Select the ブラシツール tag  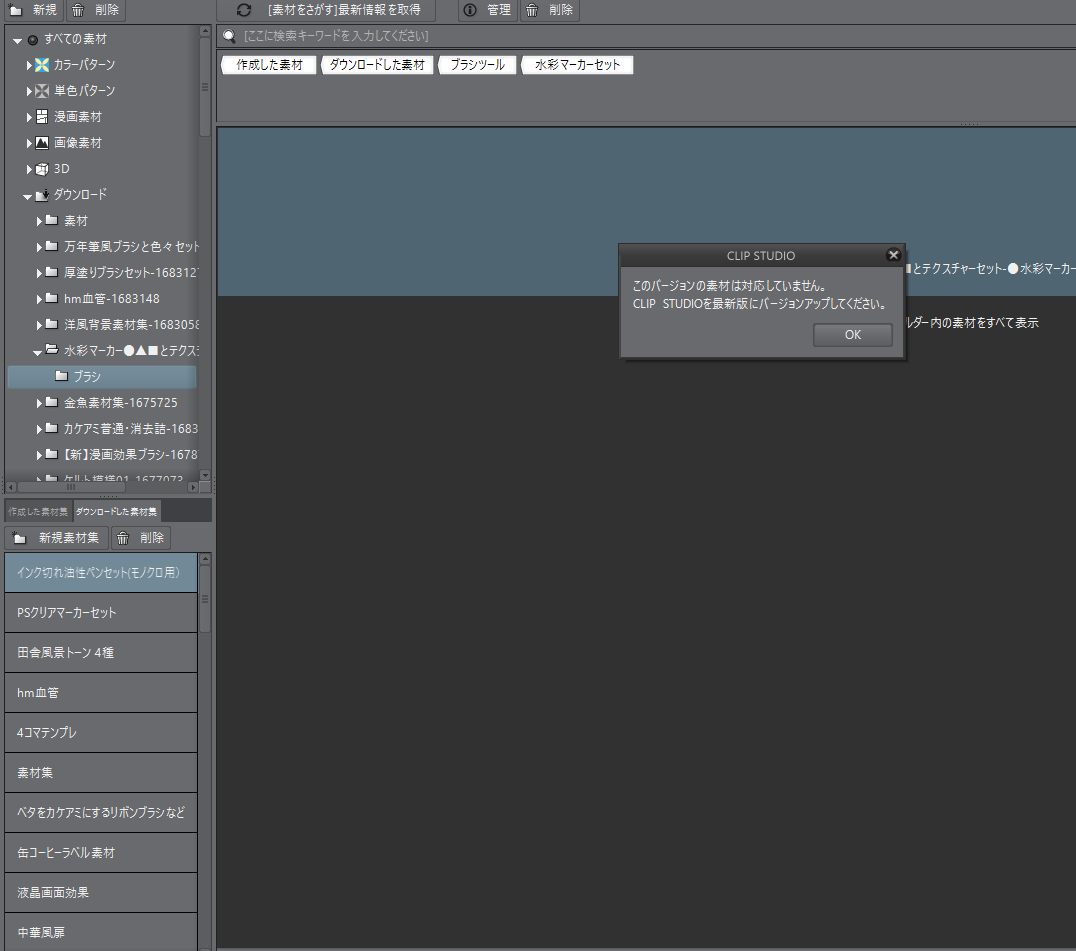[x=477, y=64]
